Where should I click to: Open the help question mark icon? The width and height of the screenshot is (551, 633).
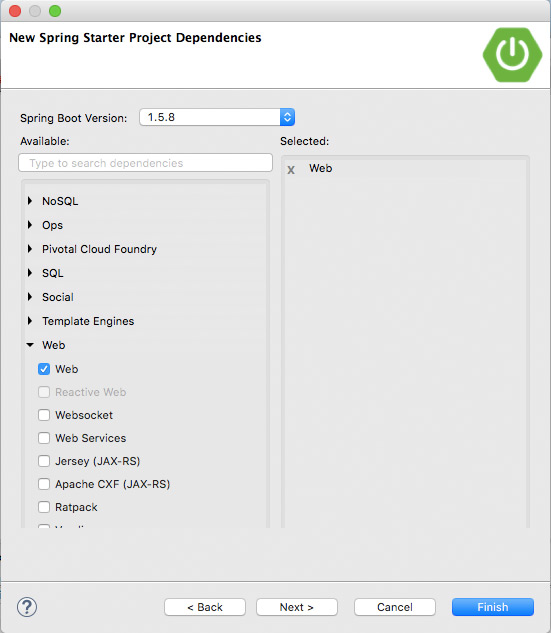coord(27,607)
